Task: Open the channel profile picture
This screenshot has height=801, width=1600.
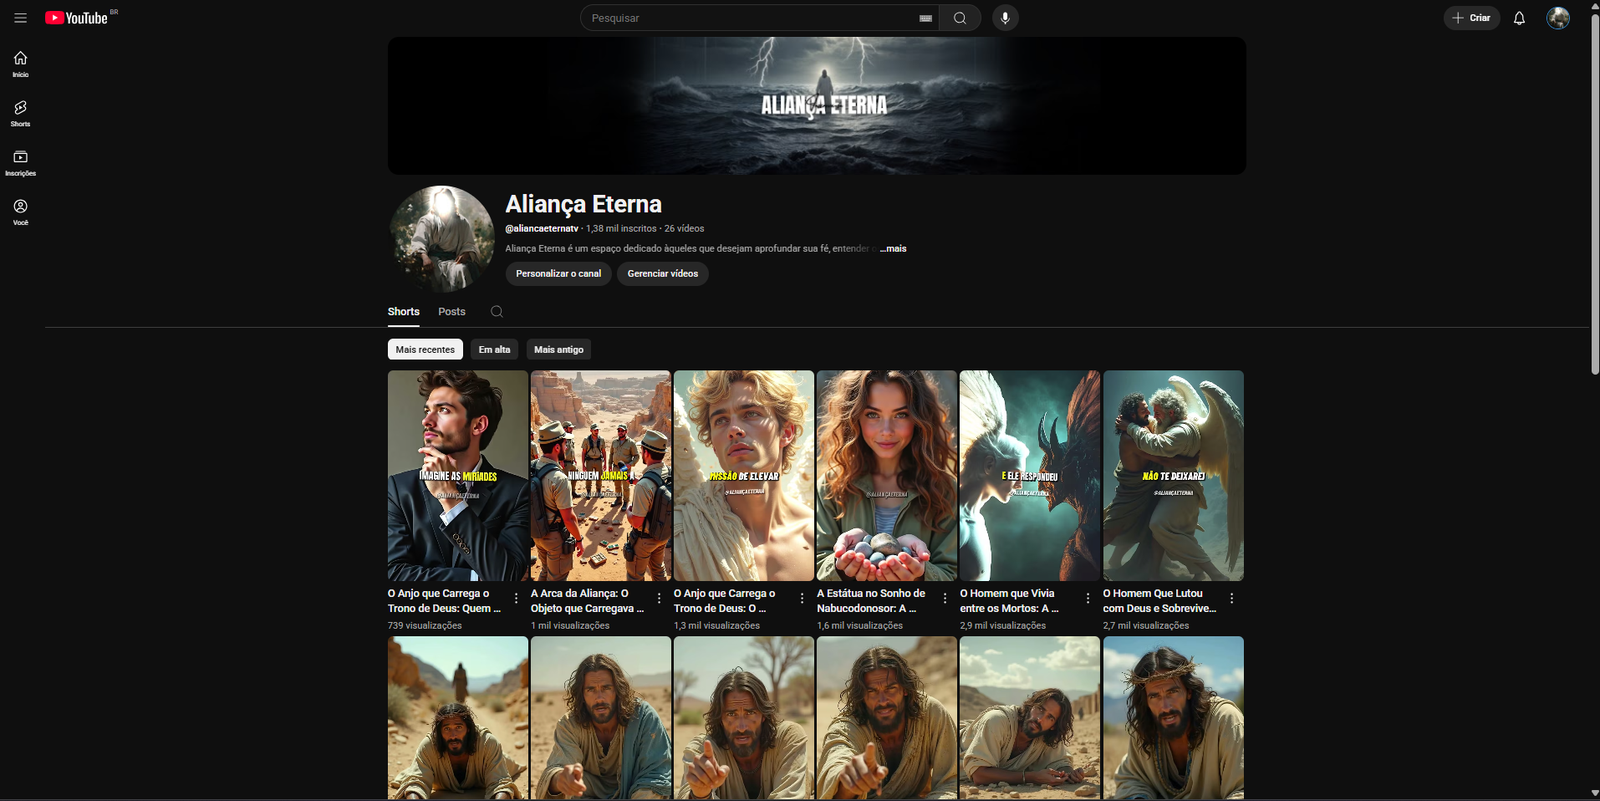Action: click(x=441, y=238)
